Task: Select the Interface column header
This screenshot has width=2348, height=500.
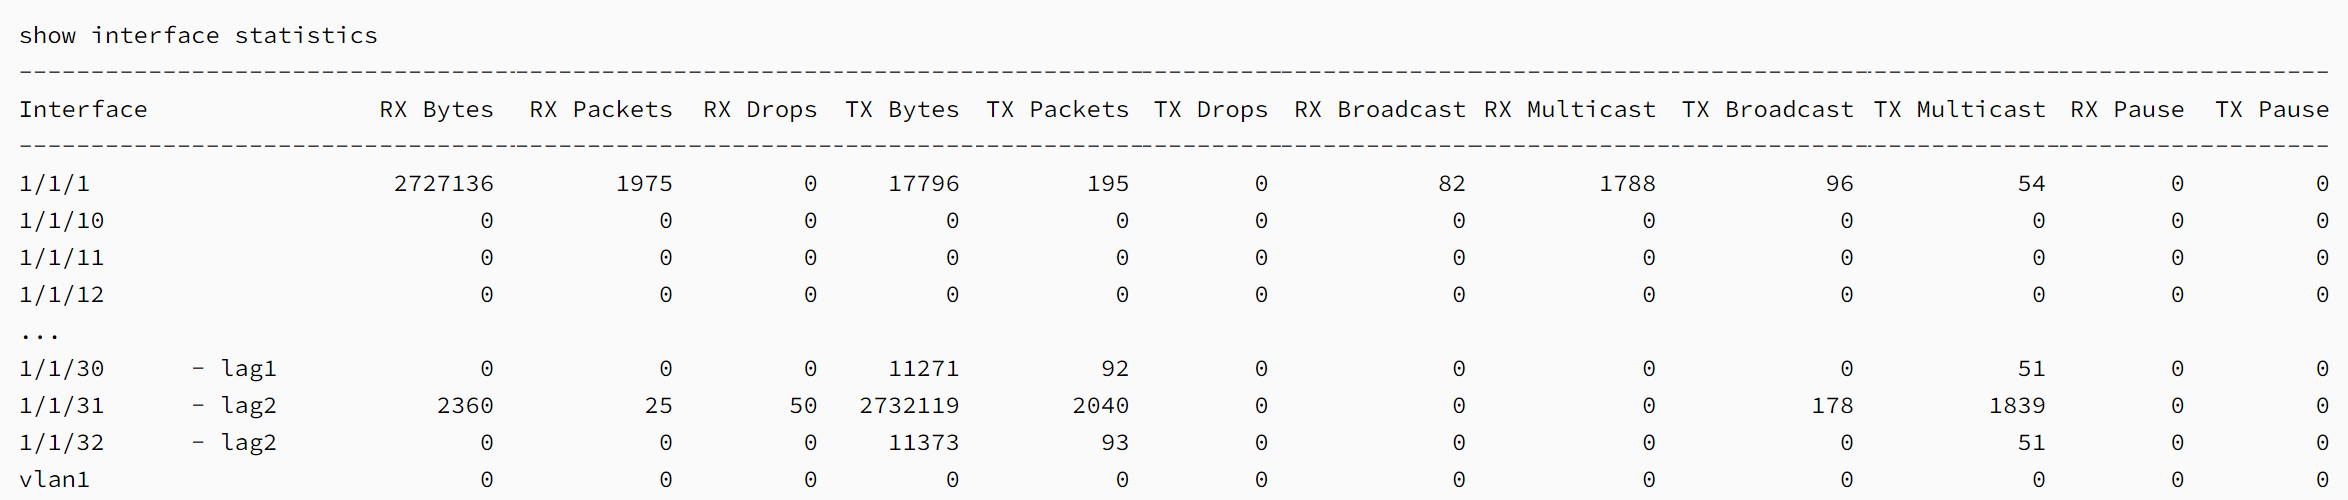Action: click(83, 110)
